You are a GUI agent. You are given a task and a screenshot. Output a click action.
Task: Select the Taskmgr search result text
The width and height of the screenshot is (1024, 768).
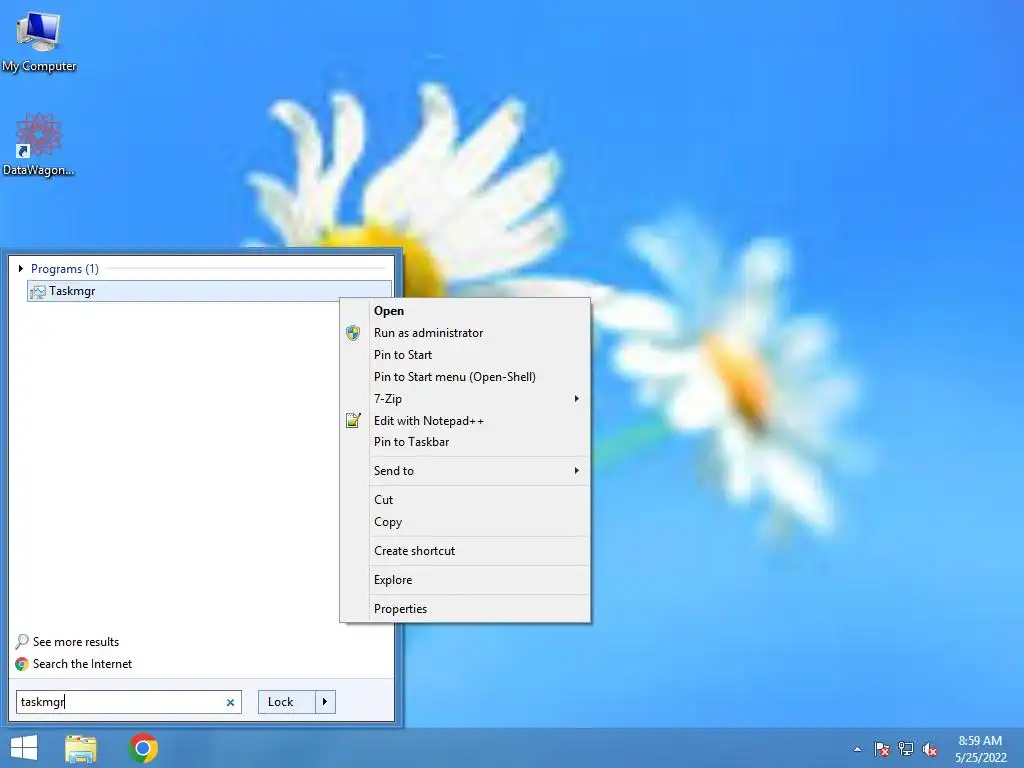[x=72, y=291]
